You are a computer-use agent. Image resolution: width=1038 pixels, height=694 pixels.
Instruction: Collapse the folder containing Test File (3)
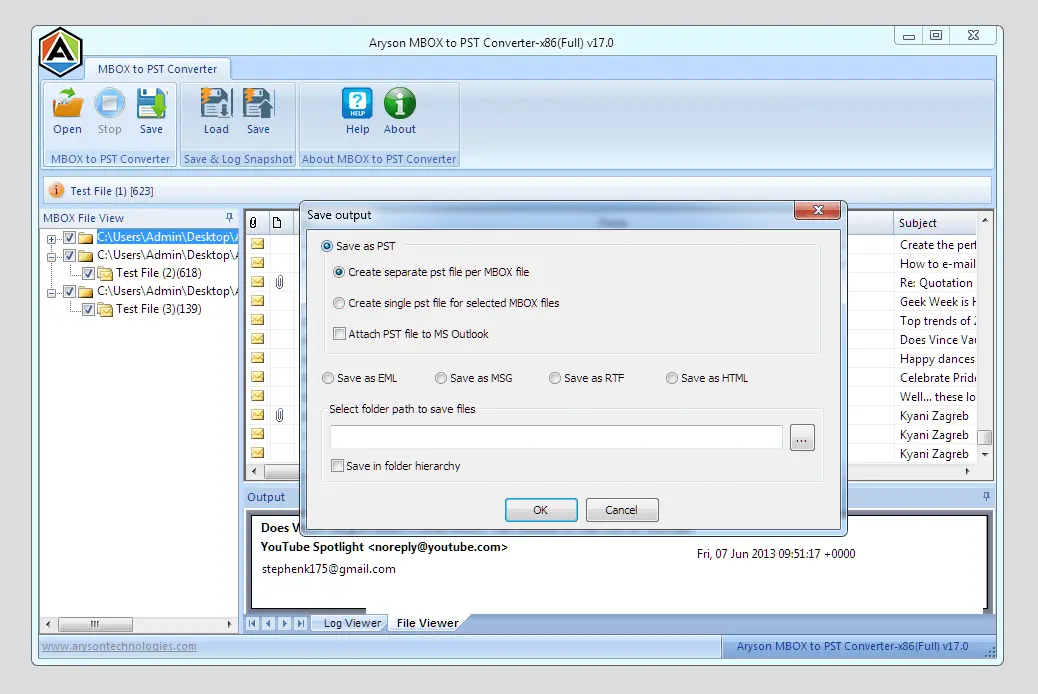(x=51, y=292)
